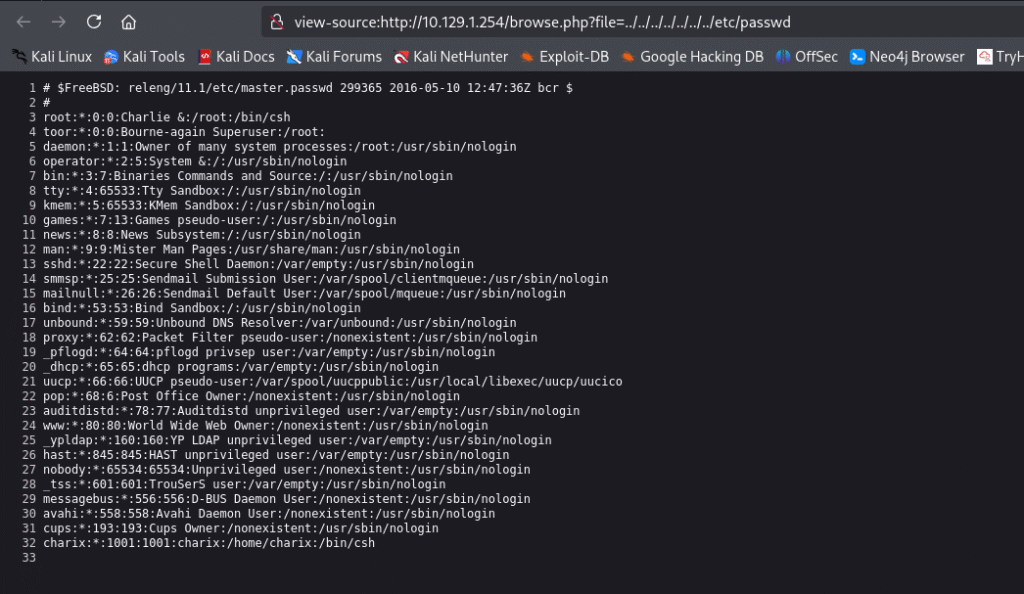Click the Kali Forums favicon

[294, 57]
